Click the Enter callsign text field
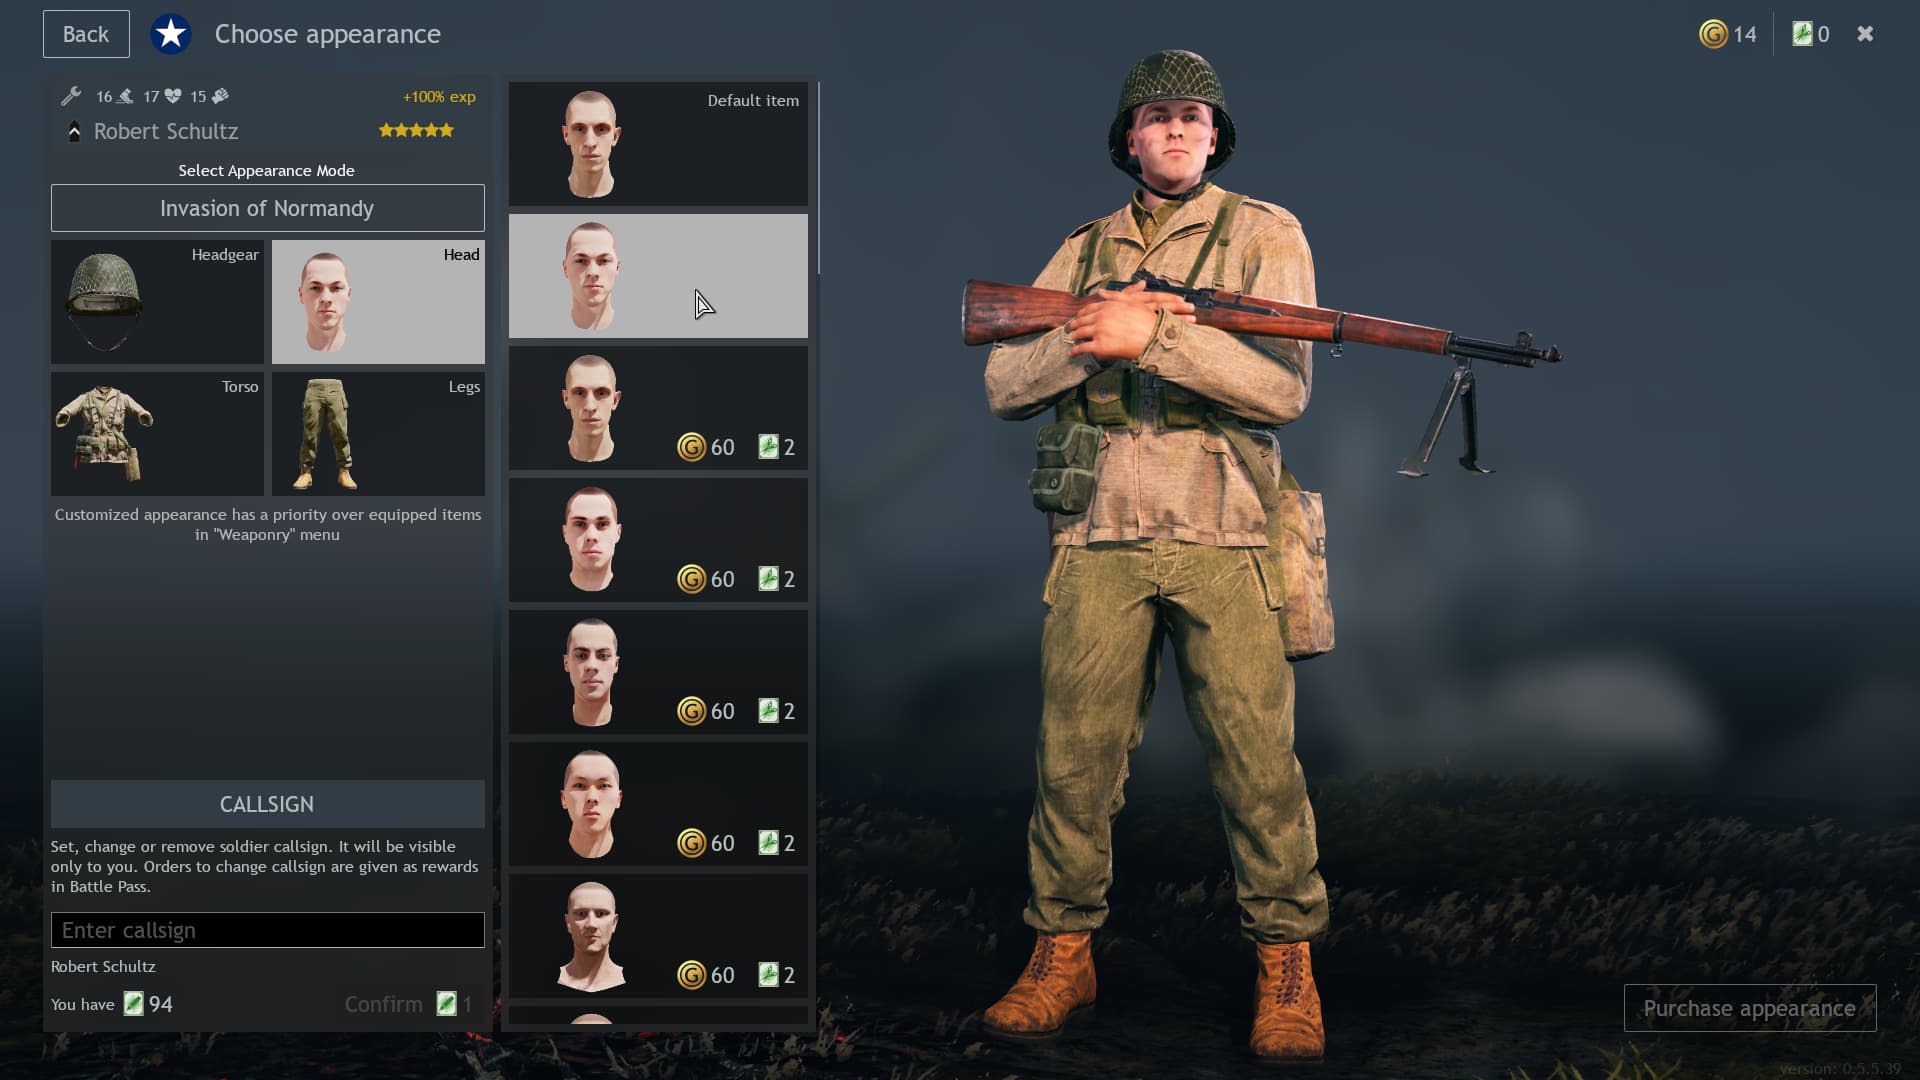This screenshot has height=1080, width=1920. tap(267, 930)
